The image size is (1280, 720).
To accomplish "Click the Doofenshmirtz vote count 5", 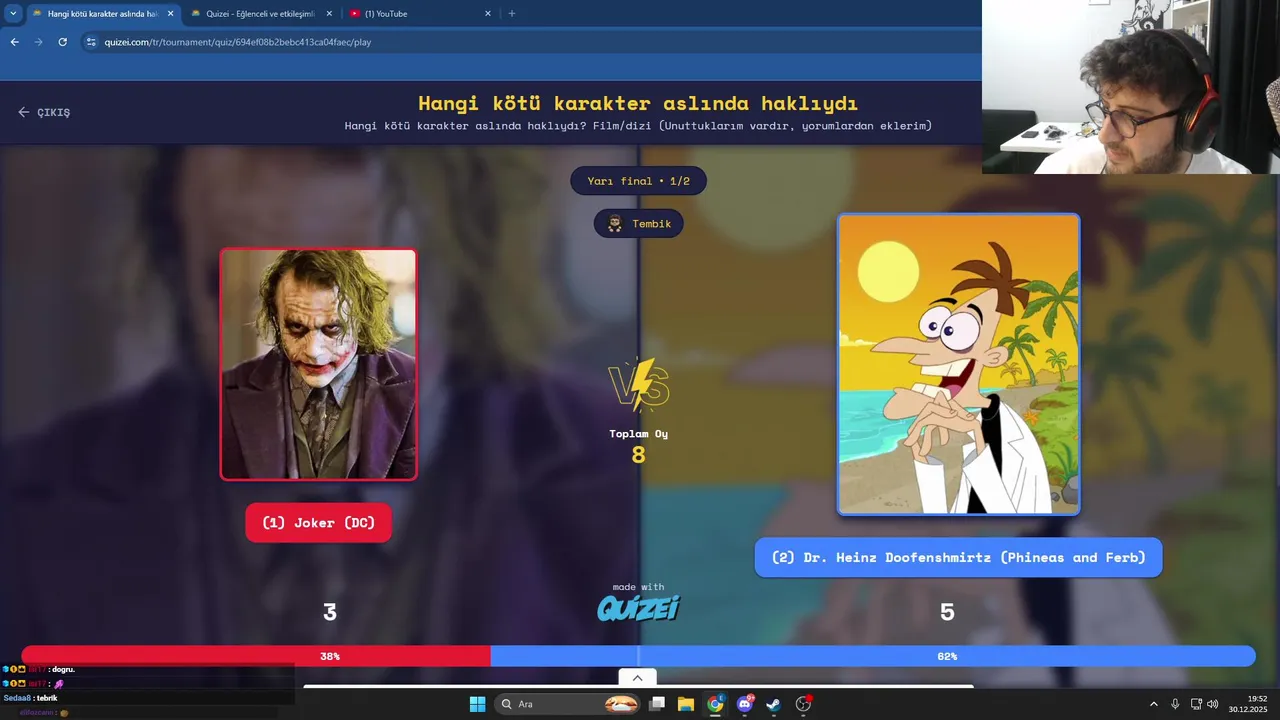I will (947, 612).
